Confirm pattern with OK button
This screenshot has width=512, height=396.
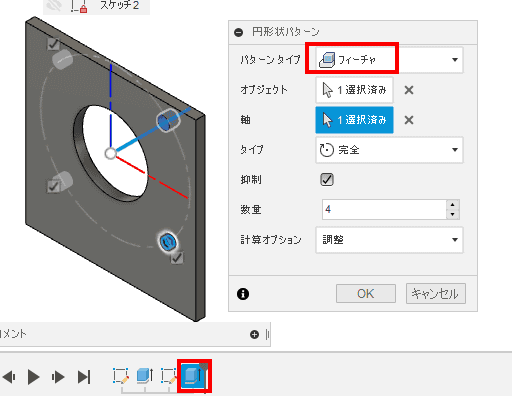[x=366, y=294]
